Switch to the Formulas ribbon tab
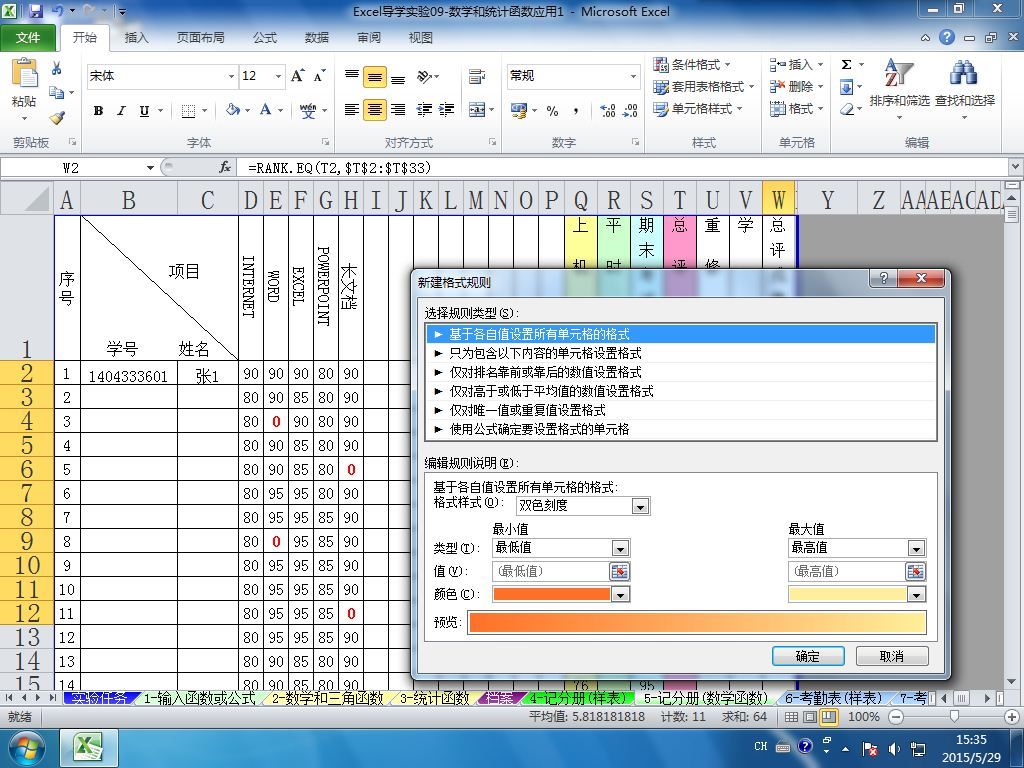 [265, 38]
